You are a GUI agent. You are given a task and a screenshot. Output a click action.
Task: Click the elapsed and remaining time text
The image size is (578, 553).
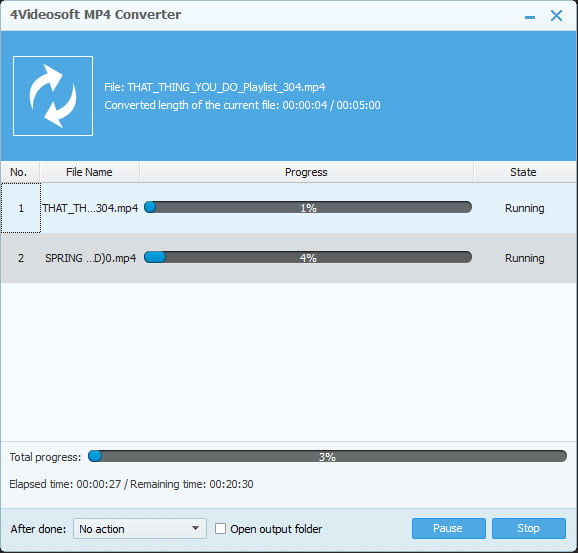131,484
